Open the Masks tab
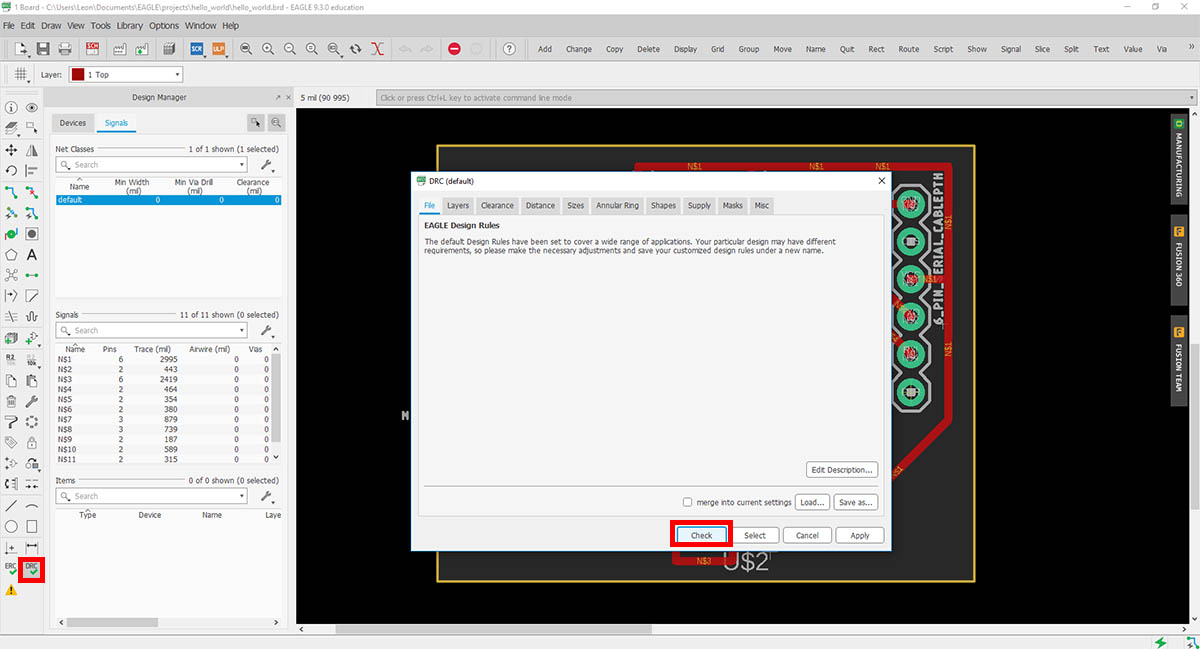Screen dimensions: 1200x649 (x=732, y=205)
